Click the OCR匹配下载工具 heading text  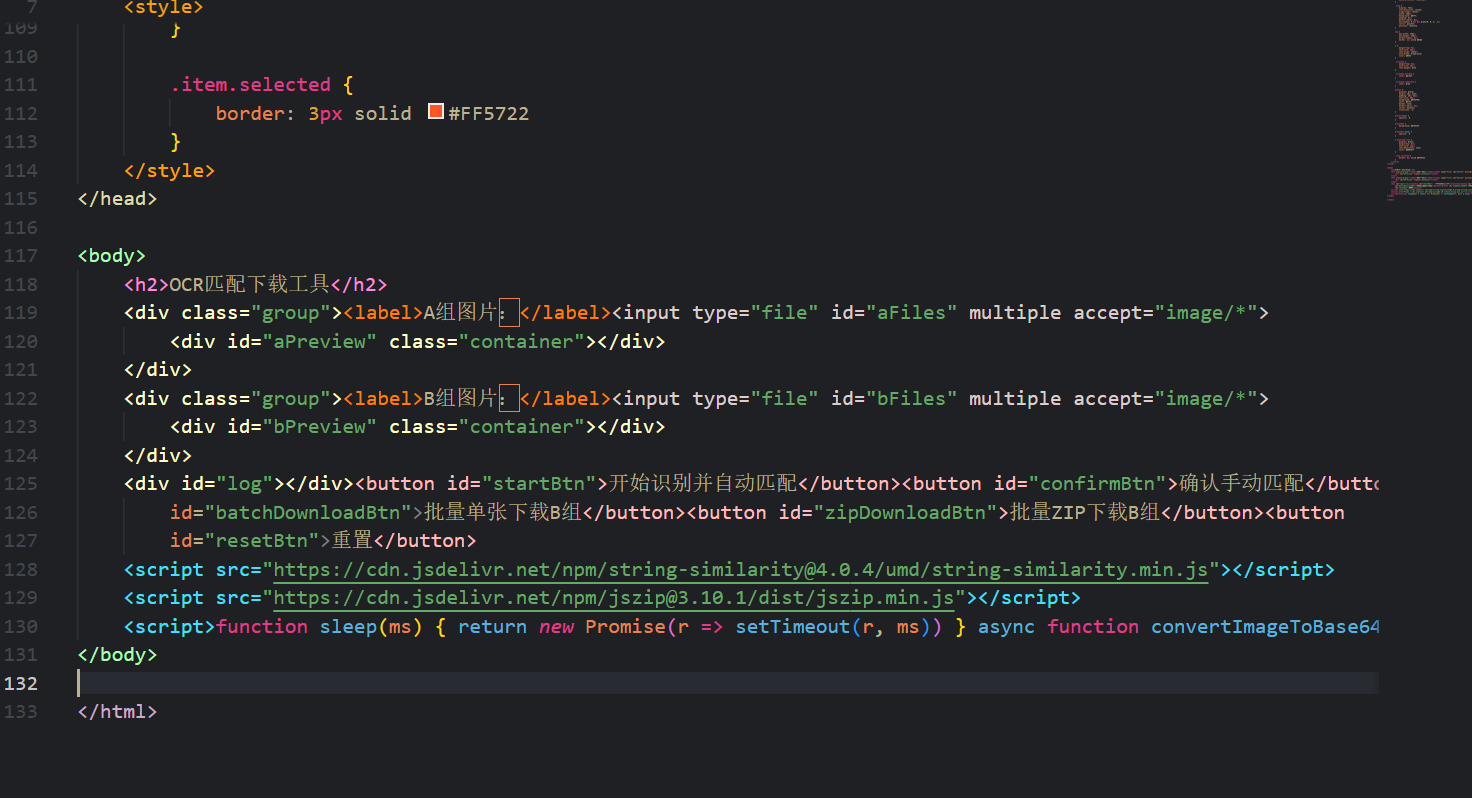tap(250, 284)
